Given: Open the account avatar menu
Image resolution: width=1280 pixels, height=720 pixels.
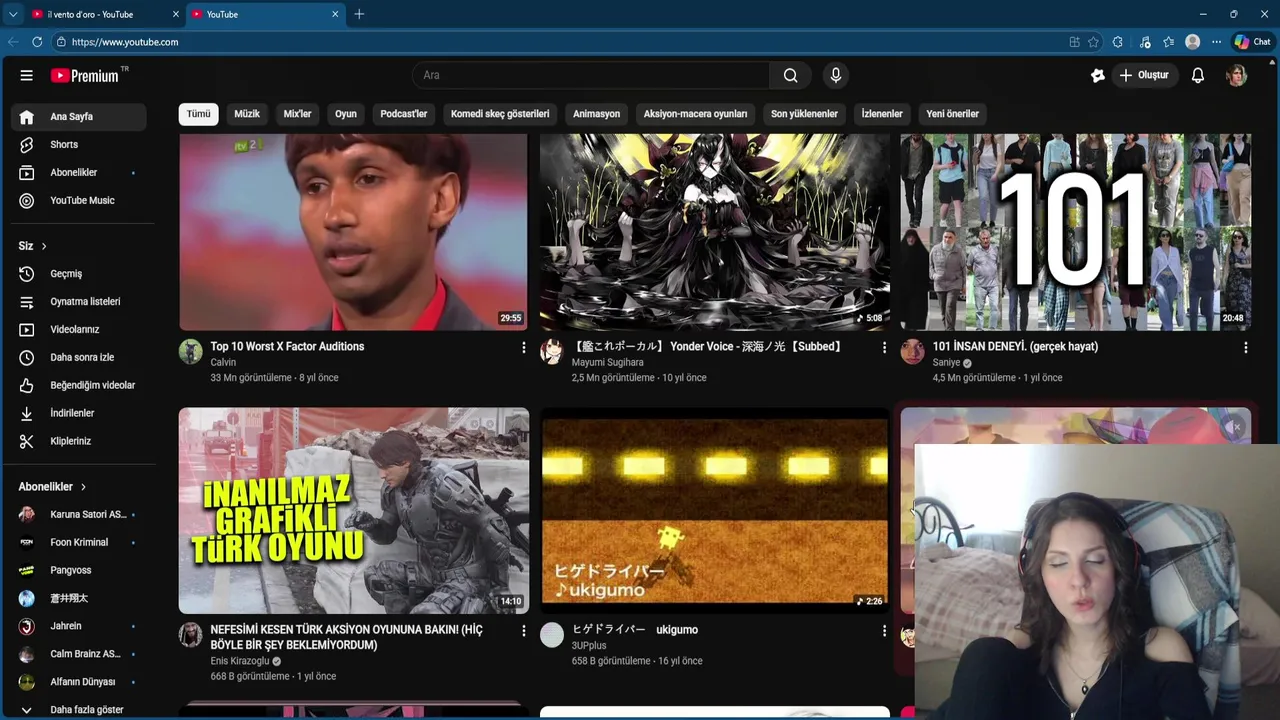Looking at the screenshot, I should [x=1237, y=75].
